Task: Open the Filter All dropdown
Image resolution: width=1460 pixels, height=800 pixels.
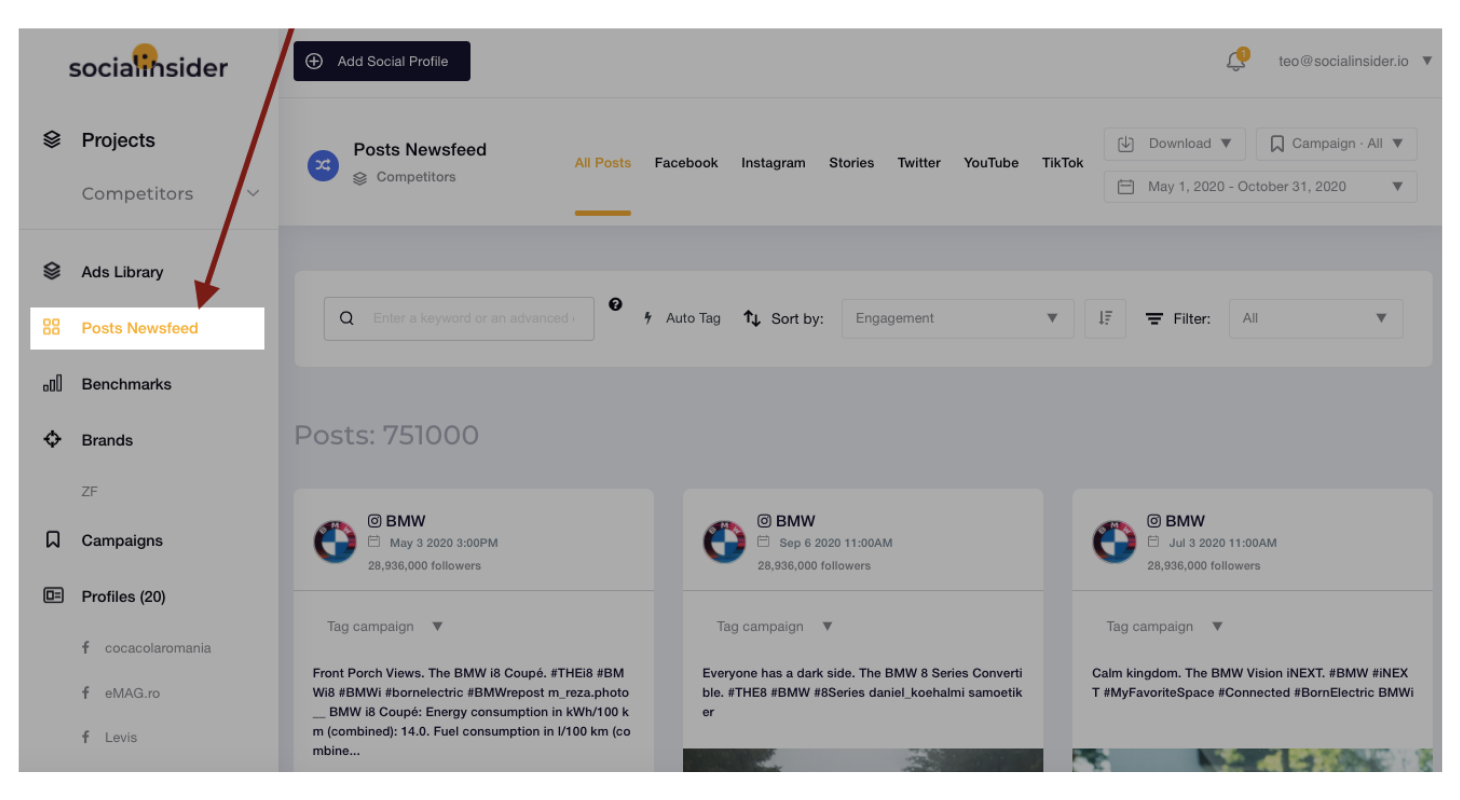Action: 1315,318
